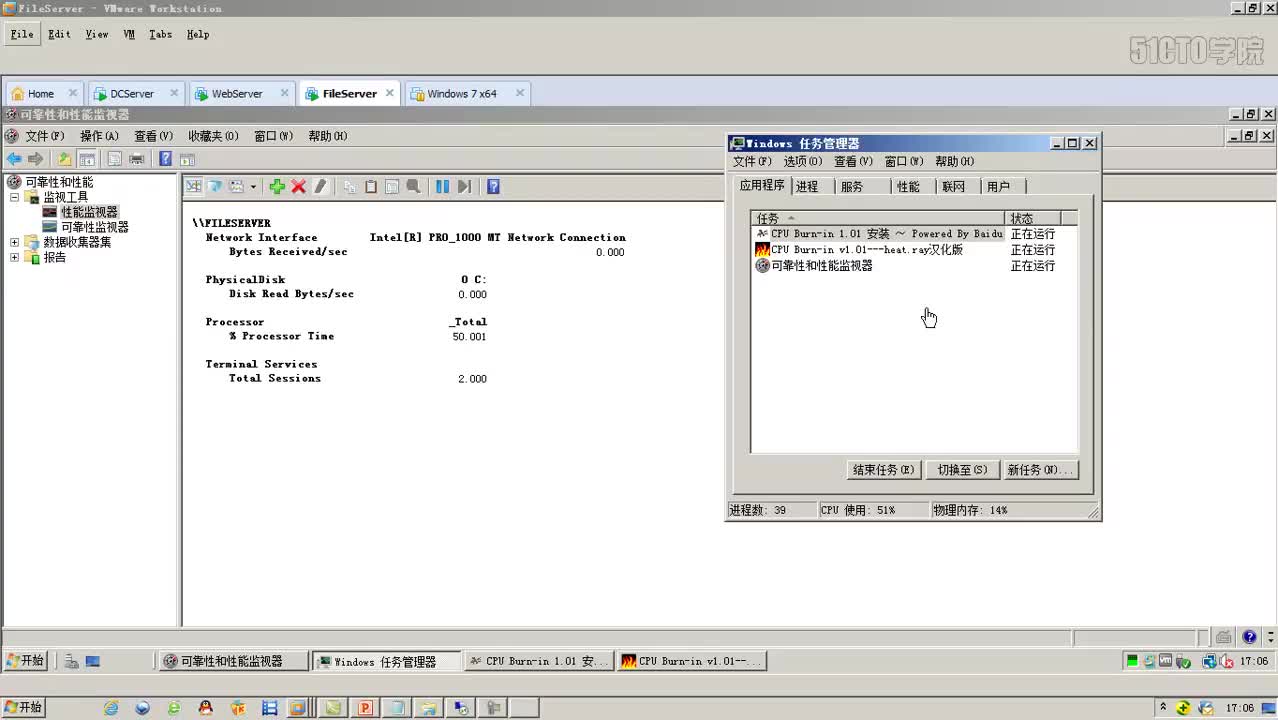
Task: Click the MMC toolbar Help icon
Action: click(x=166, y=159)
